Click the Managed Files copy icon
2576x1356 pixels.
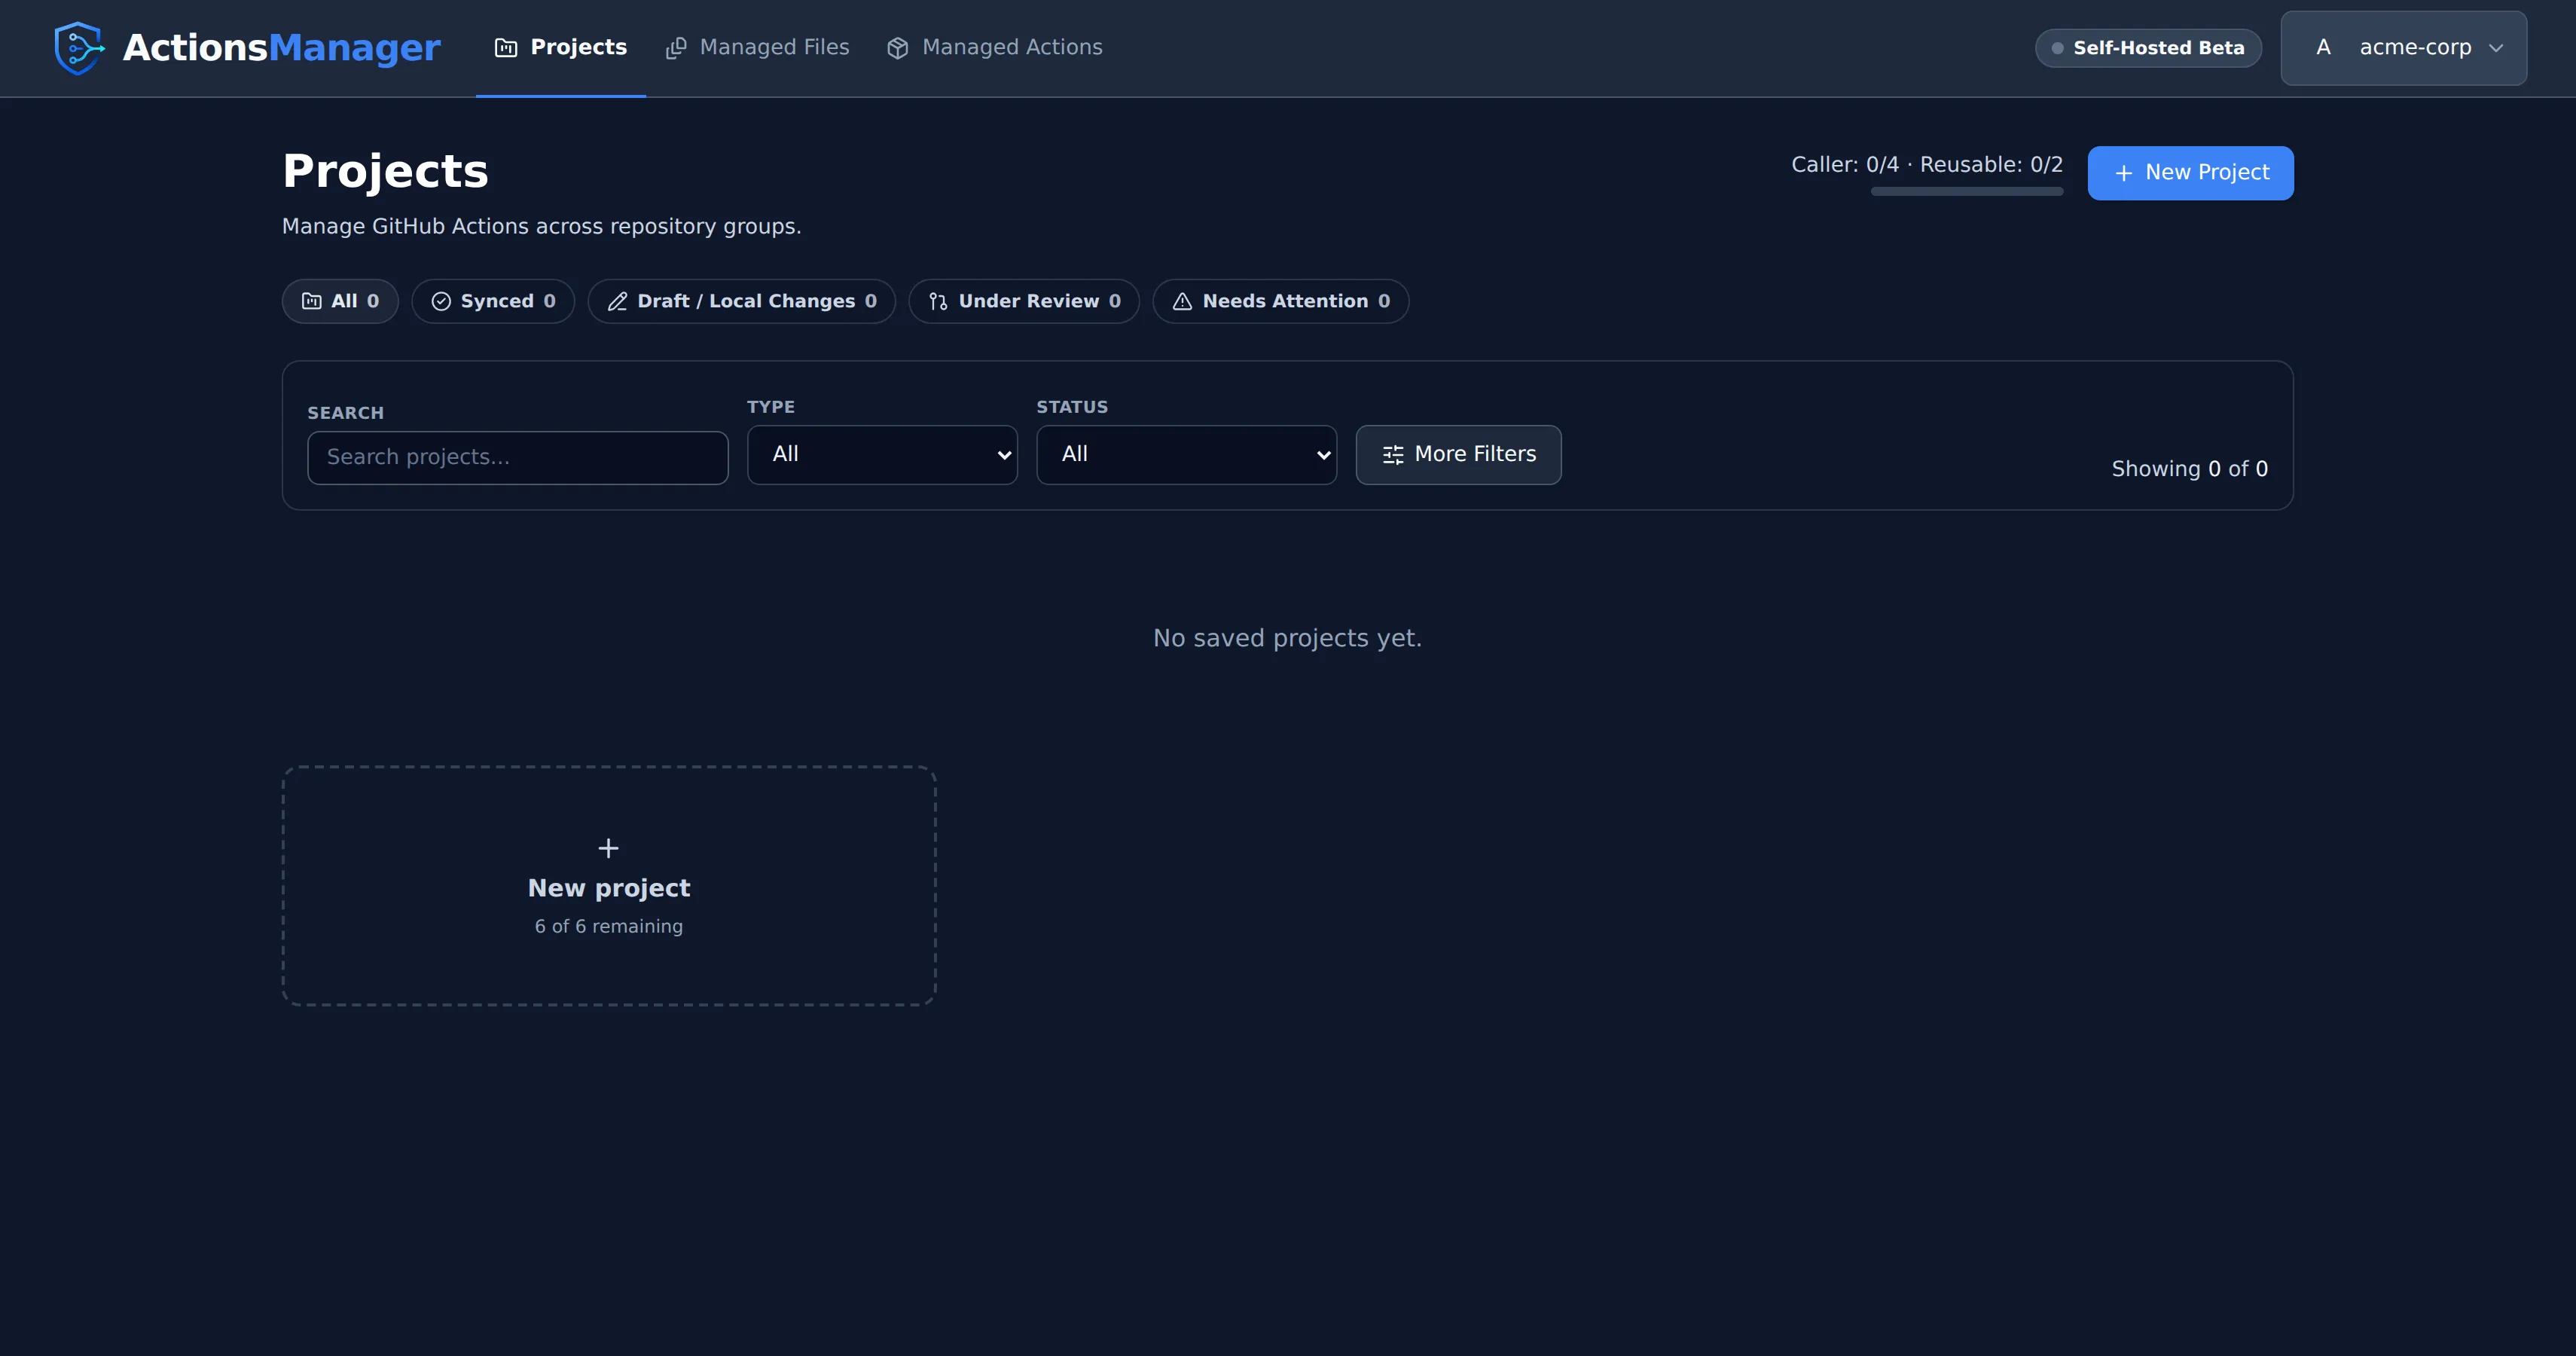[x=676, y=48]
